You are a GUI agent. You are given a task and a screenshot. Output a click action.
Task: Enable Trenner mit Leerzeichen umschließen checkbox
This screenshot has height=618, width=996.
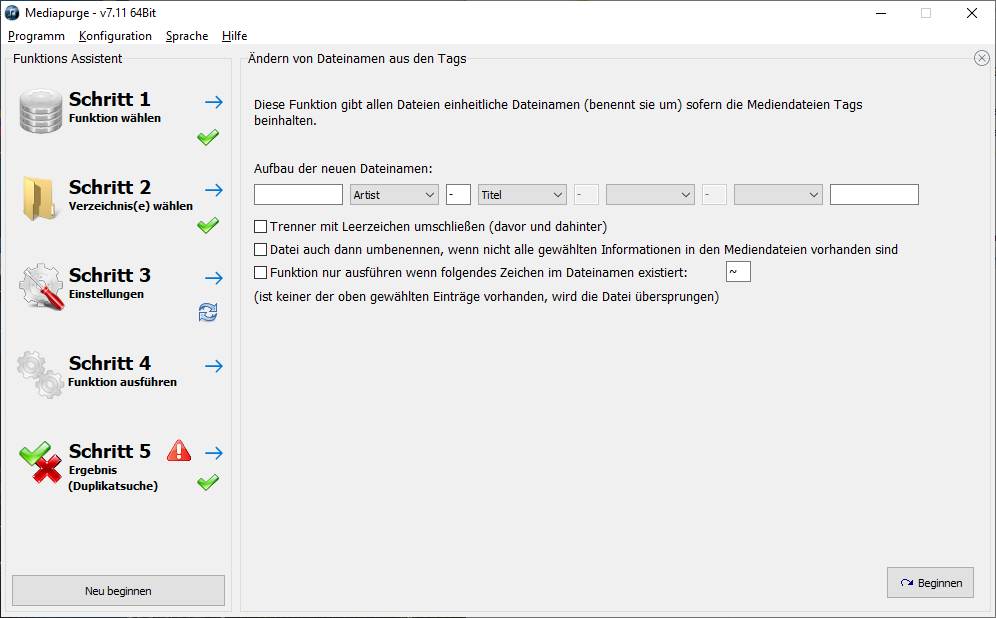point(261,227)
